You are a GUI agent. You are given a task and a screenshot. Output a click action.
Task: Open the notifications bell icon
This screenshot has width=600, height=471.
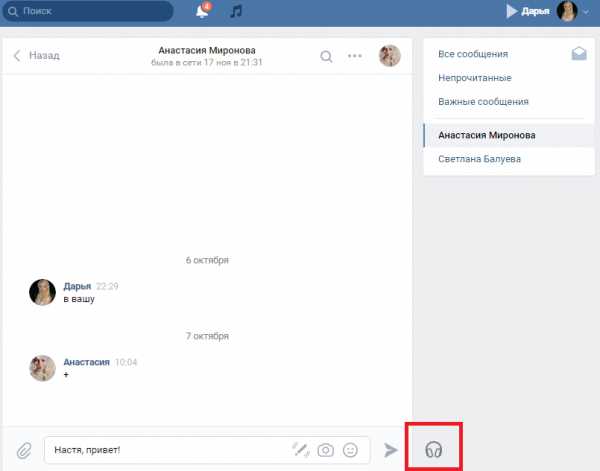pyautogui.click(x=203, y=11)
